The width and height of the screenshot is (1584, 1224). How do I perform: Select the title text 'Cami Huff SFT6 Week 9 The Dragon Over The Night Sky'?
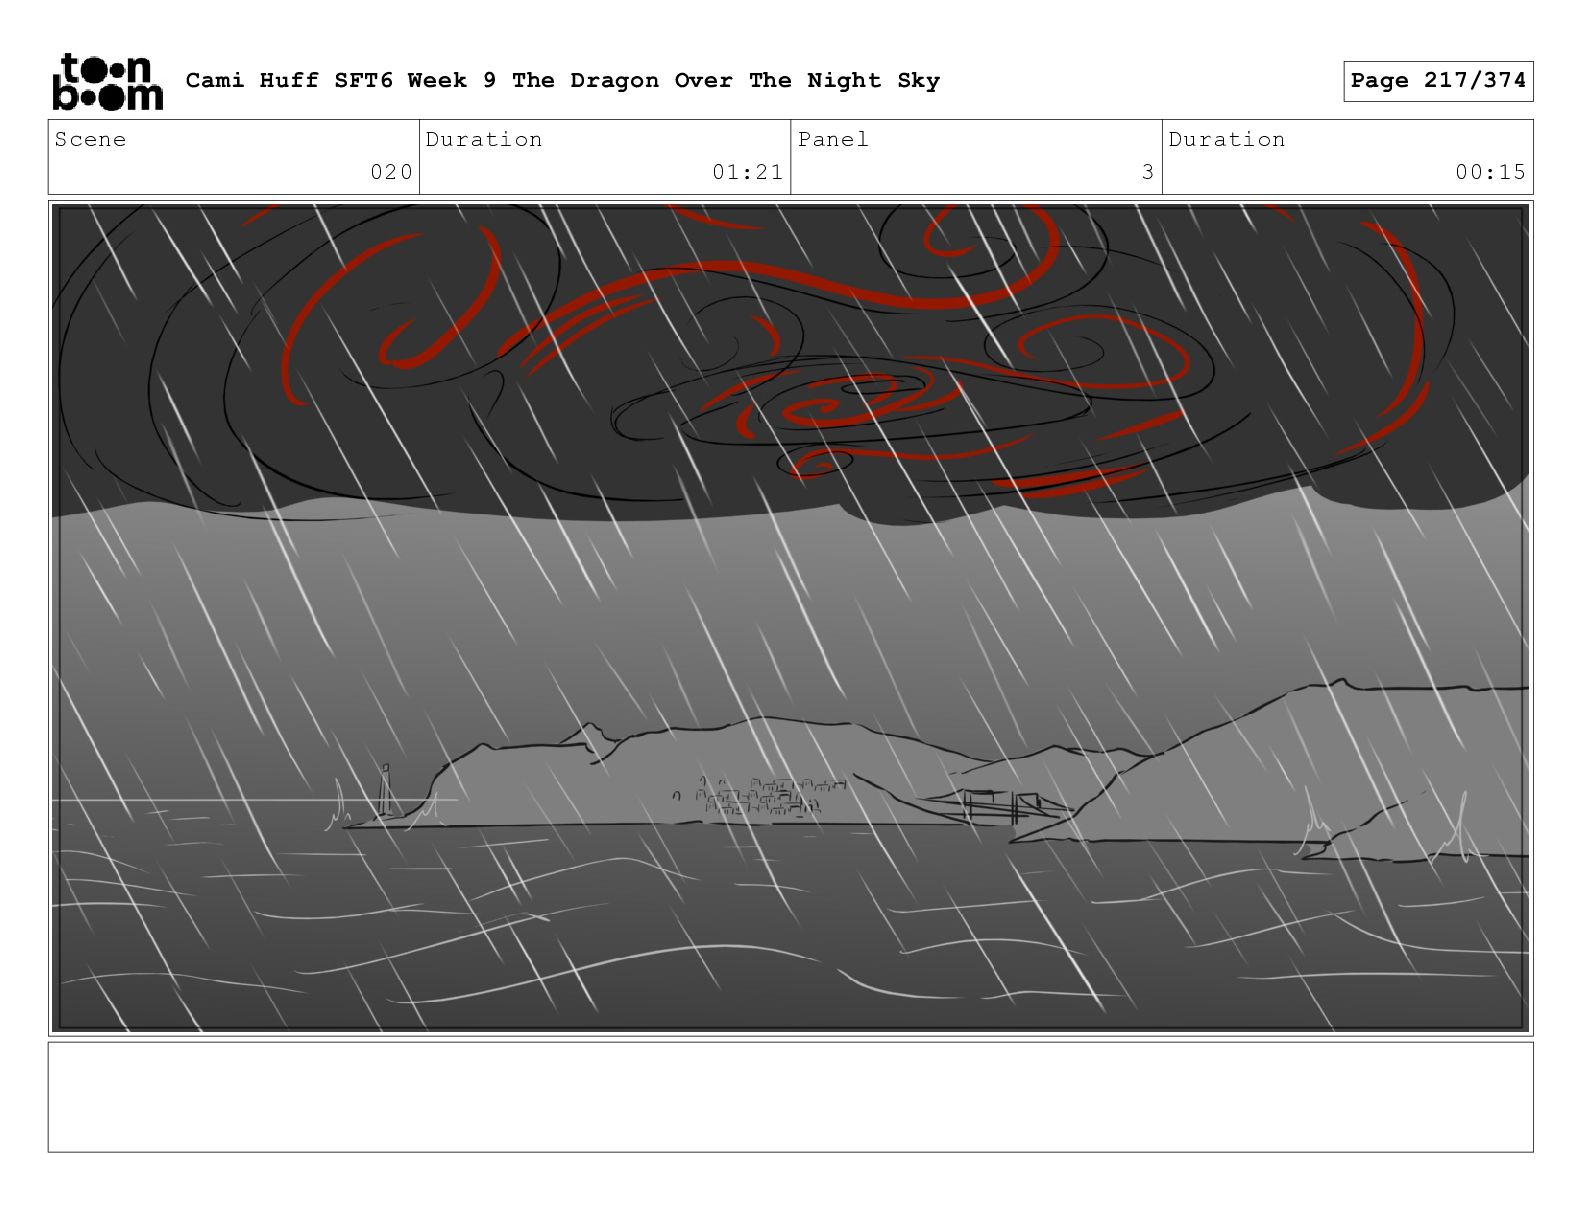pyautogui.click(x=563, y=81)
